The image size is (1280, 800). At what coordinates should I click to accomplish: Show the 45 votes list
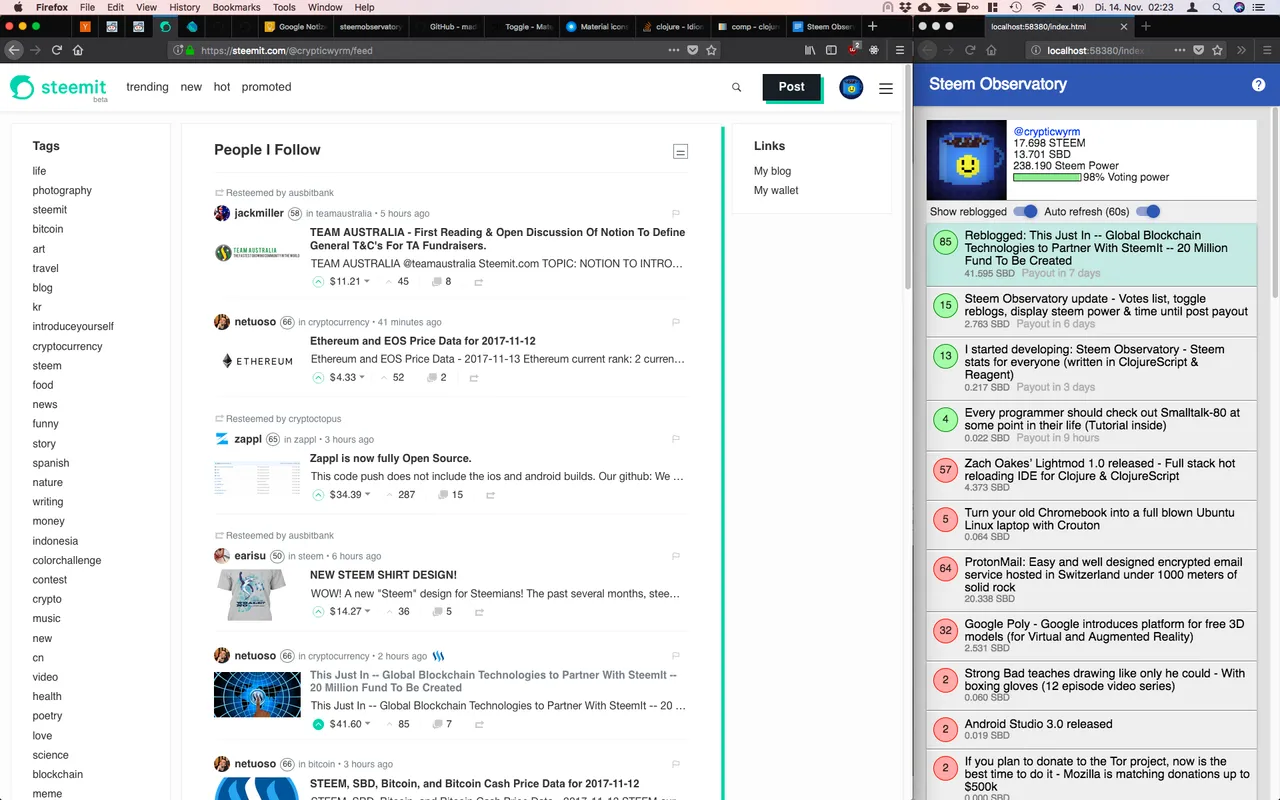397,282
